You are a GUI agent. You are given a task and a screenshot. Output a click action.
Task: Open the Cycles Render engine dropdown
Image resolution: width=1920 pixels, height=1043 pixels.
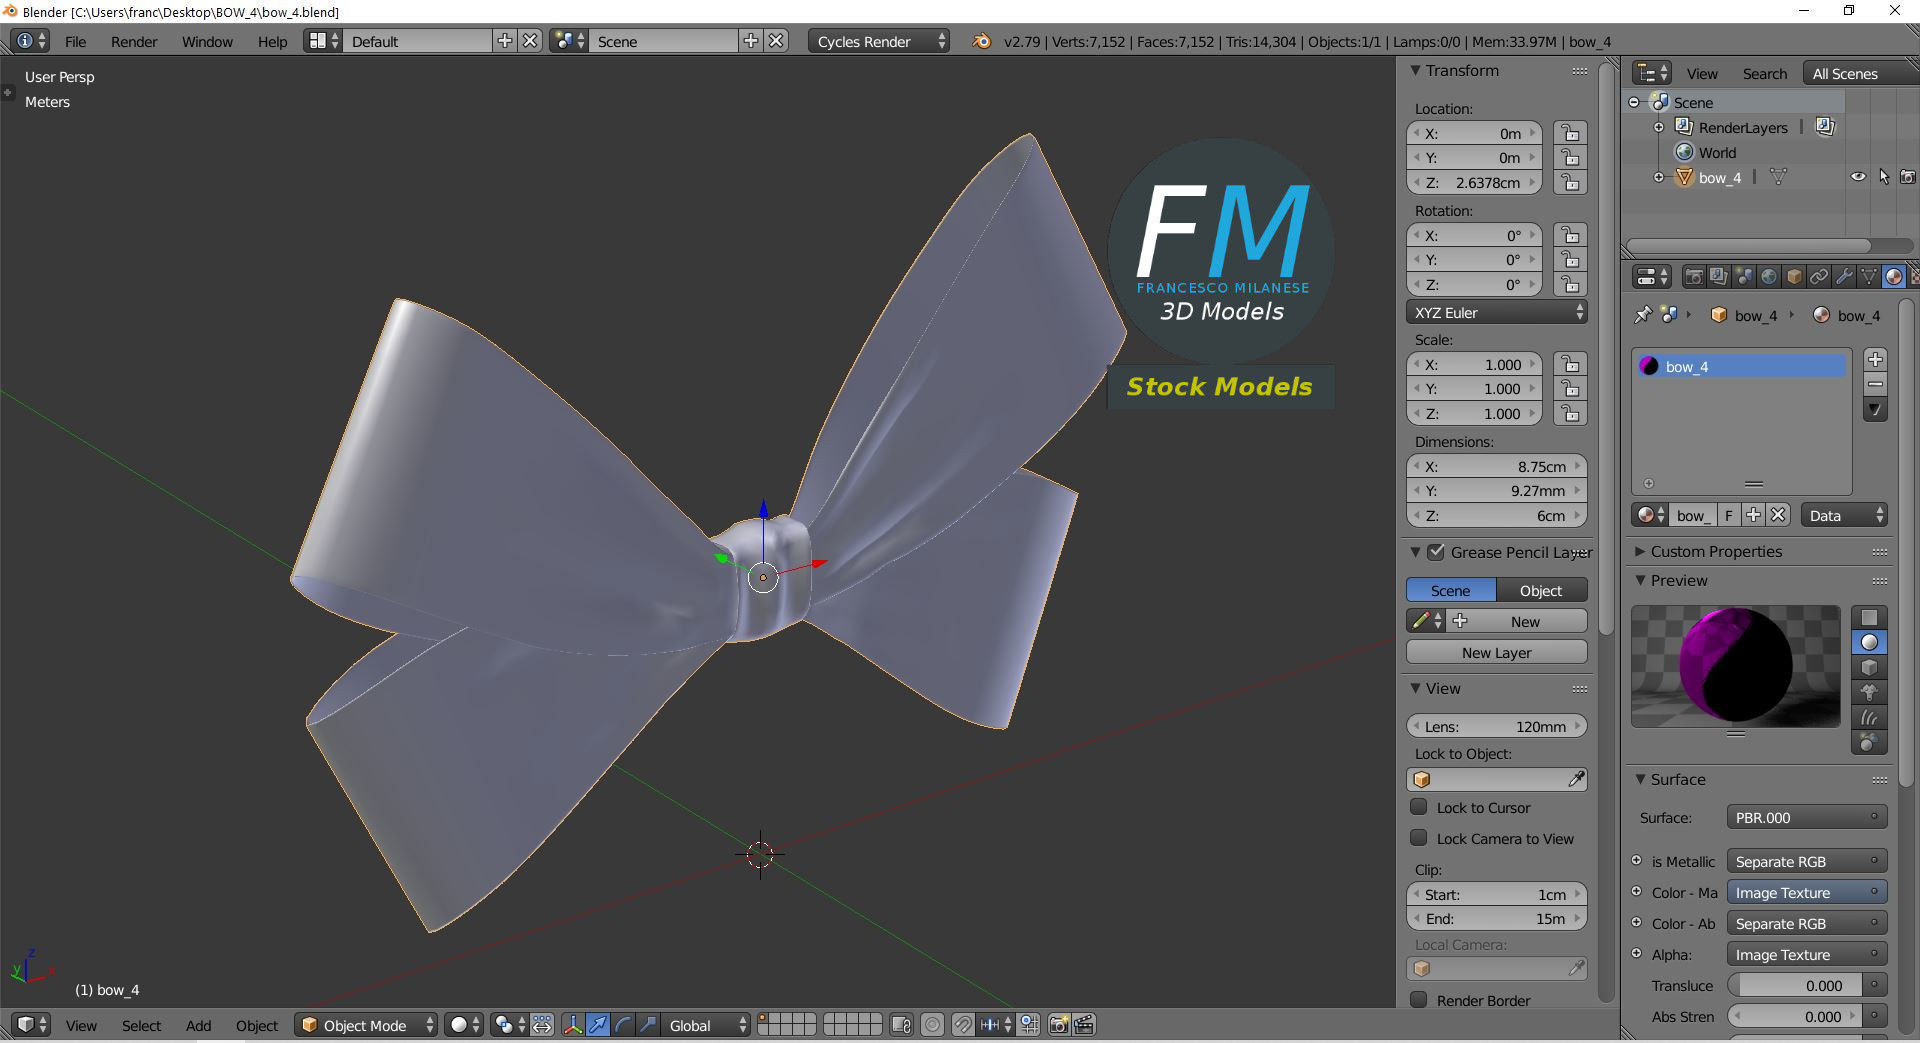coord(878,41)
